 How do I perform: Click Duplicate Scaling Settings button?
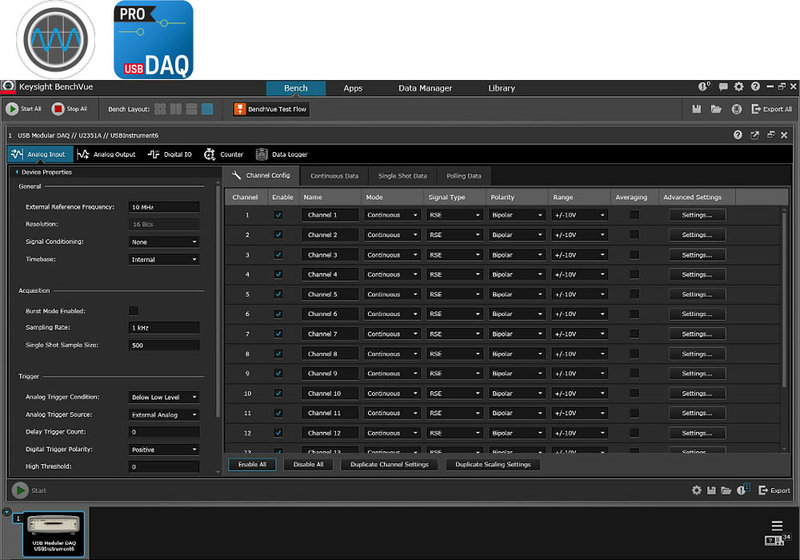tap(493, 465)
